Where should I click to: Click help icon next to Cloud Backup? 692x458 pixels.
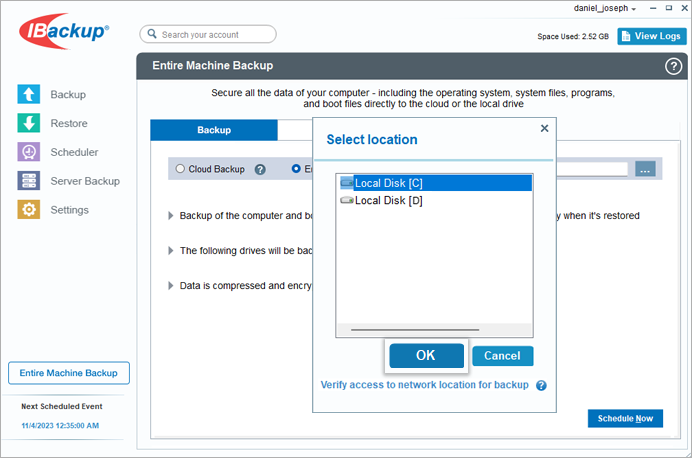click(260, 169)
